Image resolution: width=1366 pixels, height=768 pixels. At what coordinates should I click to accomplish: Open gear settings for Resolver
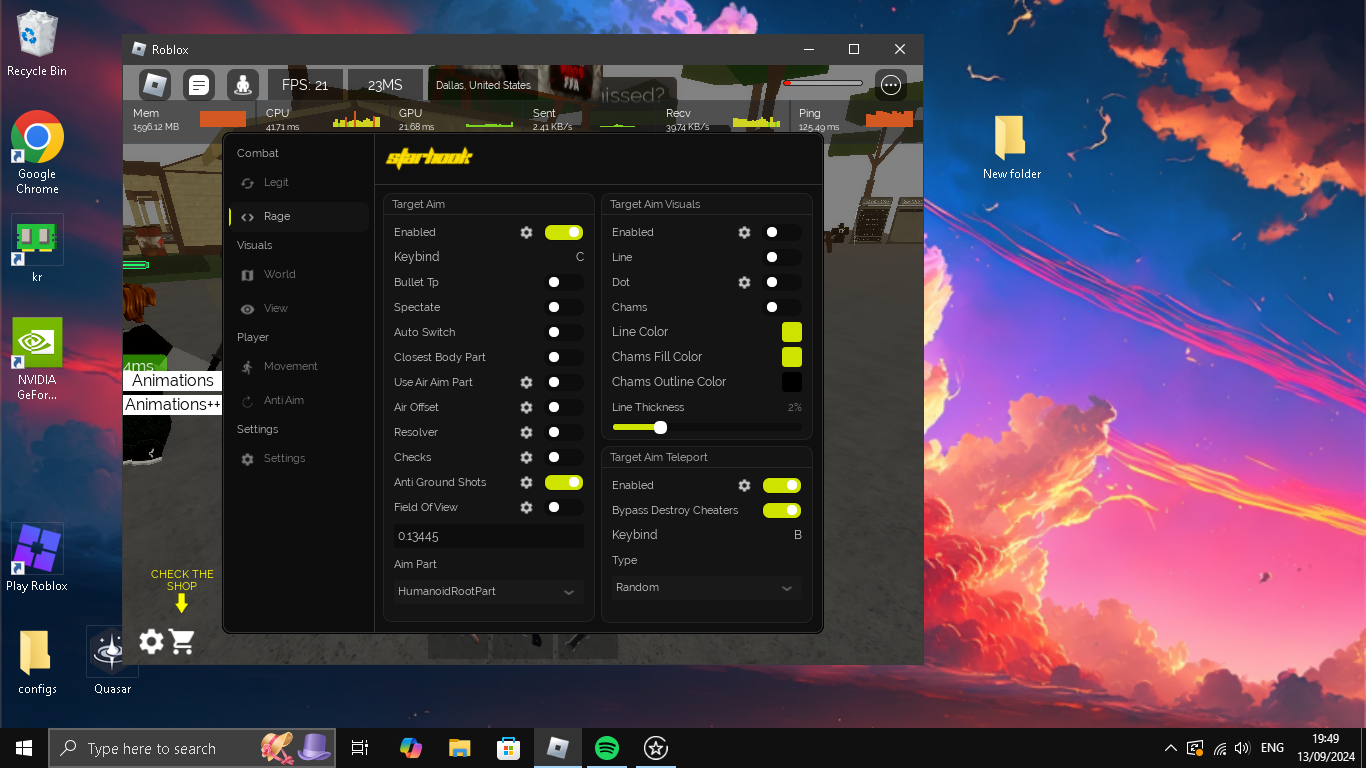(526, 432)
